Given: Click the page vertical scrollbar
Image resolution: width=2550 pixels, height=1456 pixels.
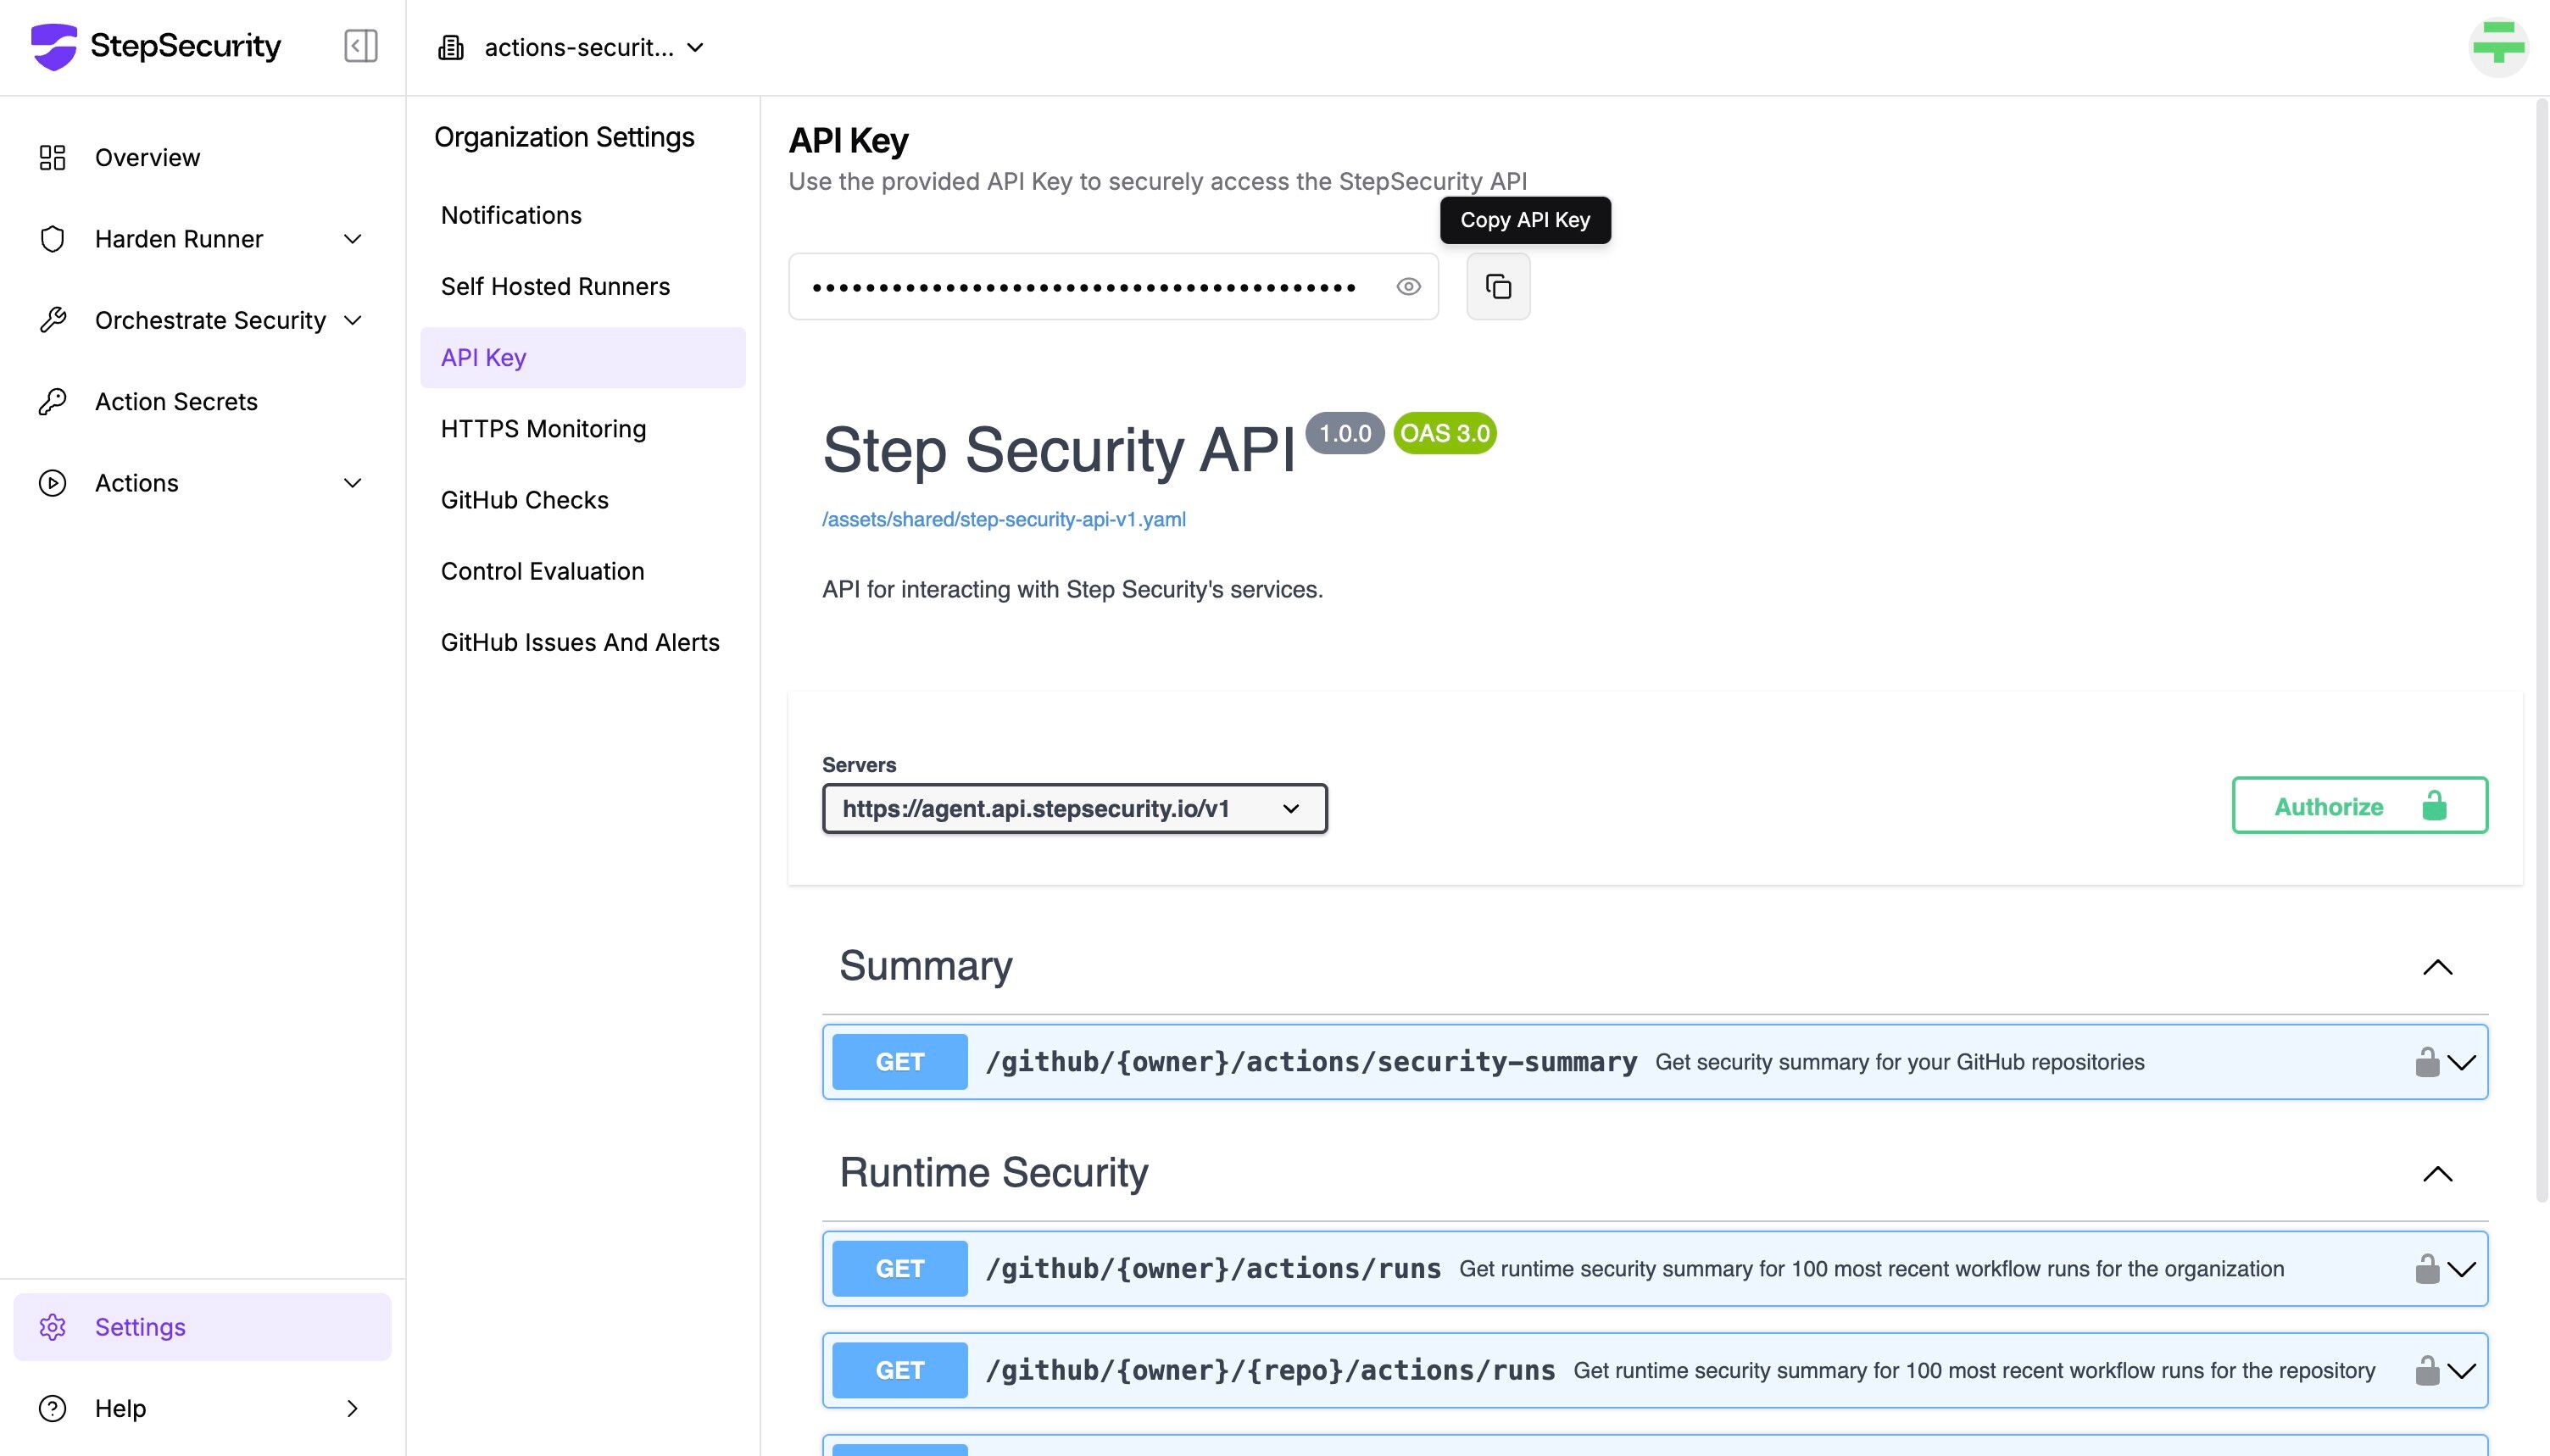Looking at the screenshot, I should 2541,650.
